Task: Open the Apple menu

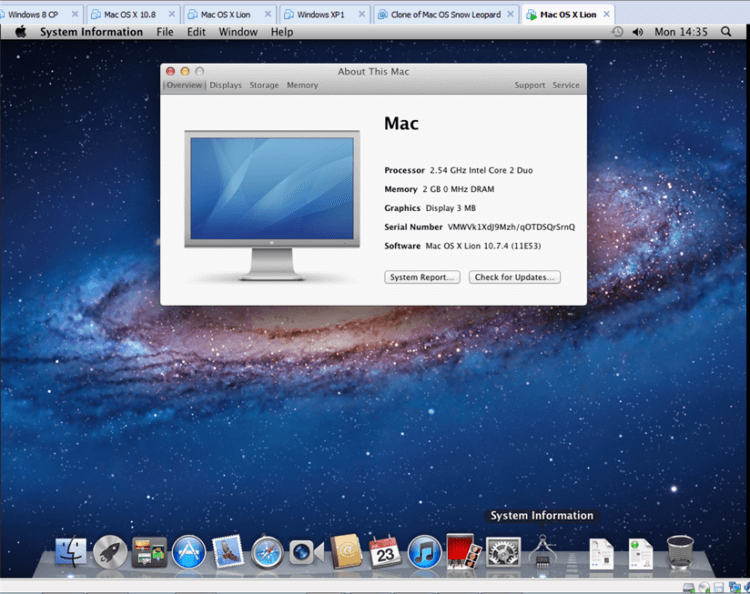Action: tap(21, 32)
